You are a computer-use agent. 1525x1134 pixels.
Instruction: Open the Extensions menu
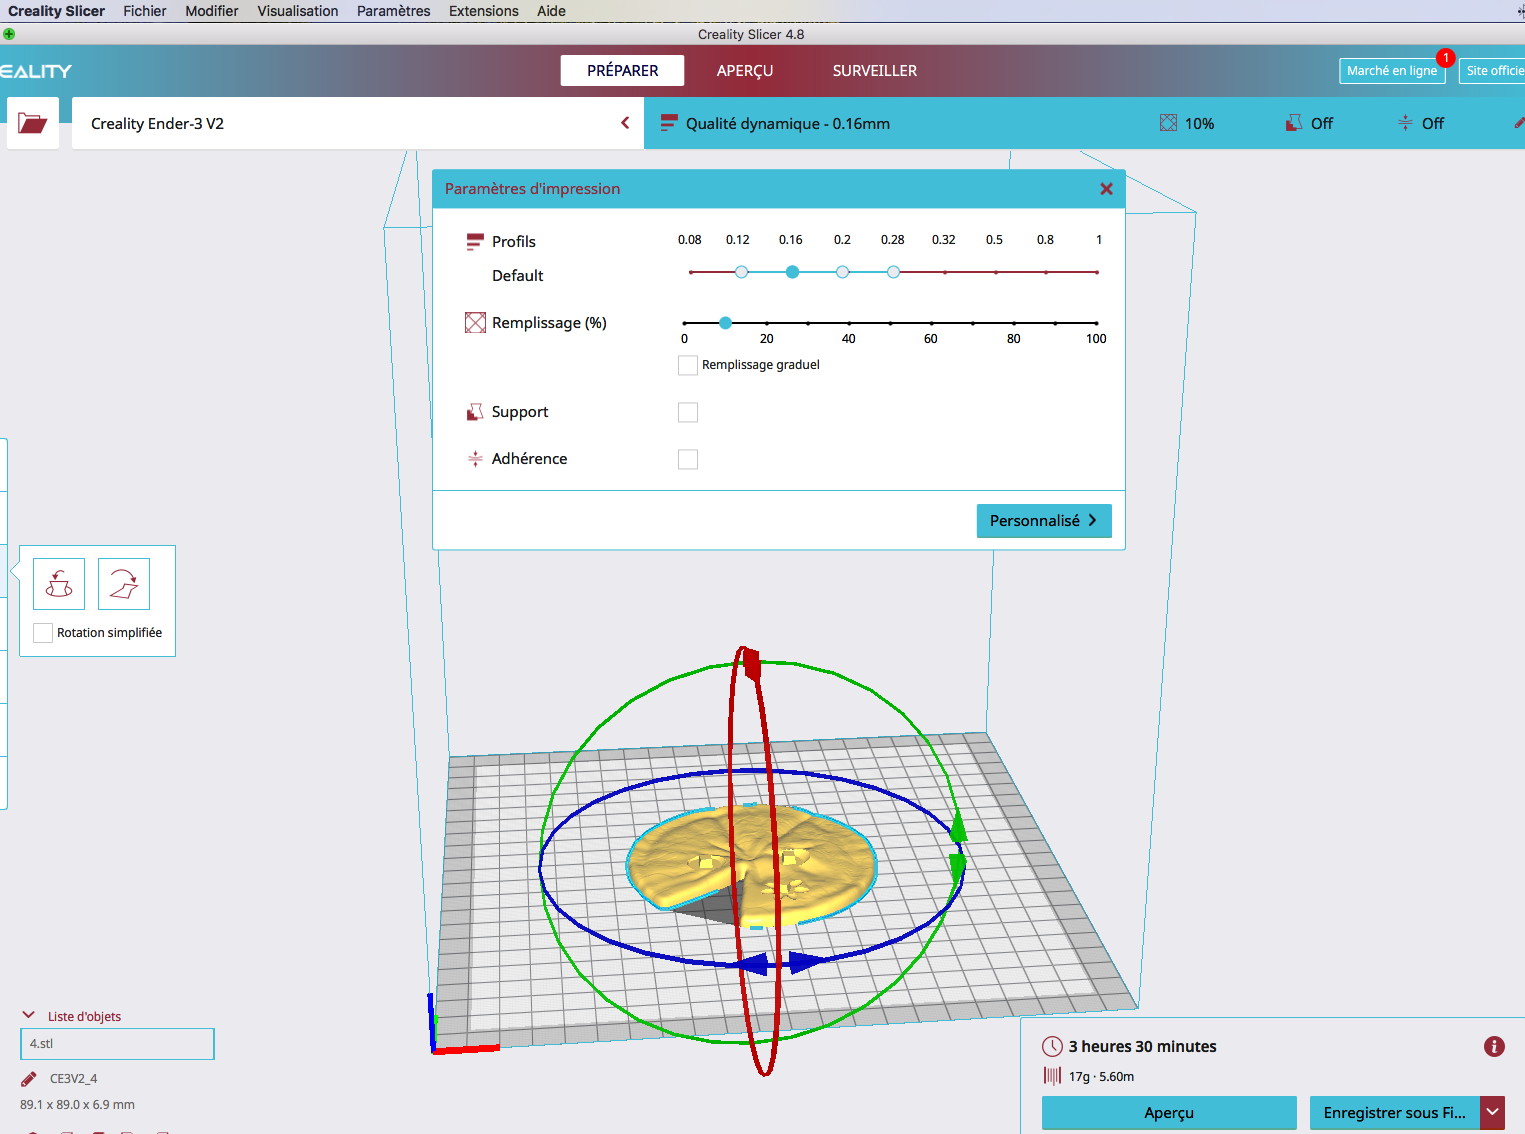(483, 11)
